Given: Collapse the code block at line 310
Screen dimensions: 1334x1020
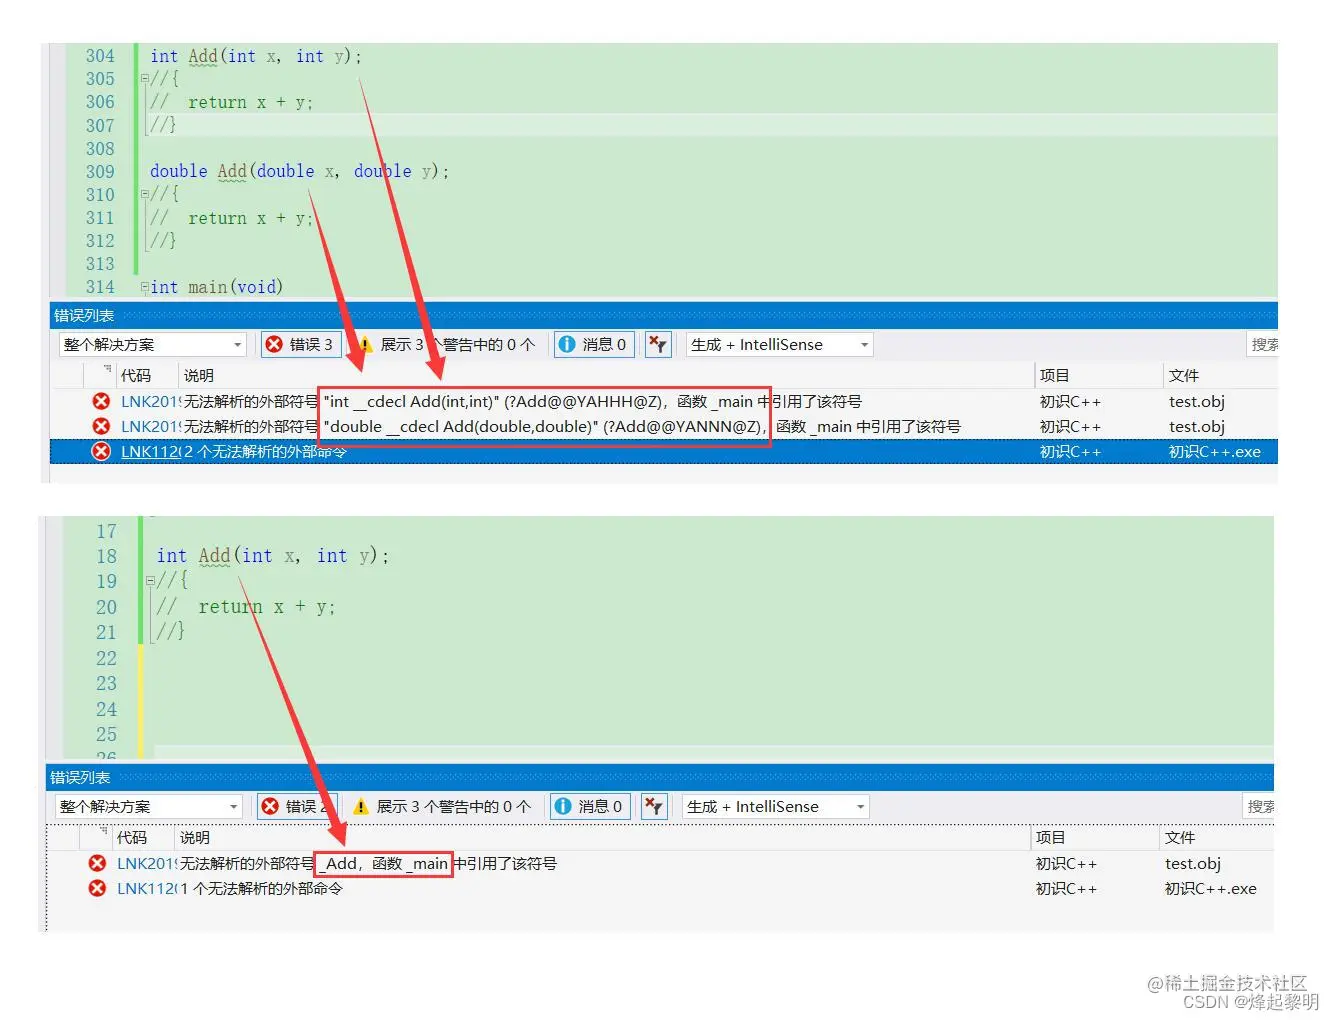Looking at the screenshot, I should tap(145, 195).
